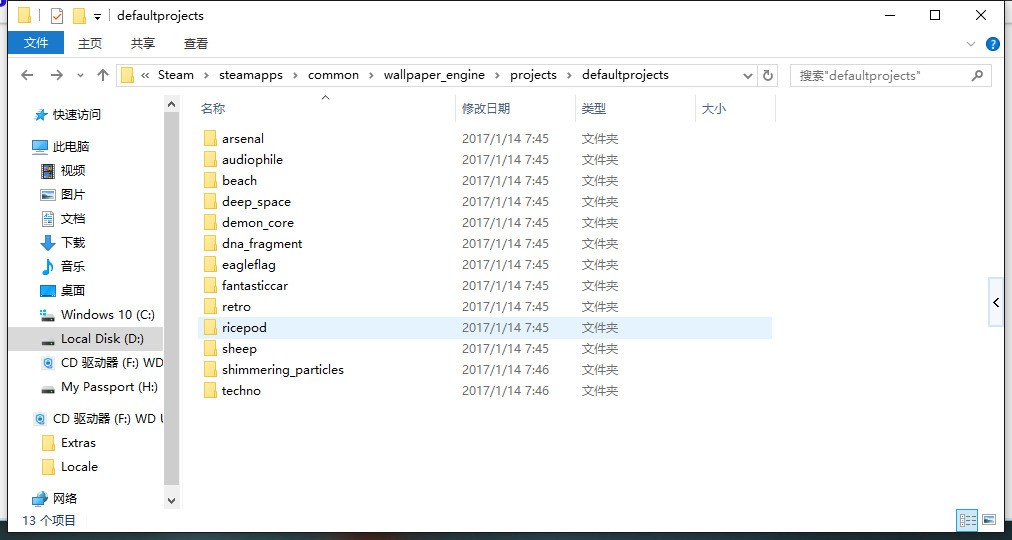Select the Music folder in sidebar

point(72,266)
